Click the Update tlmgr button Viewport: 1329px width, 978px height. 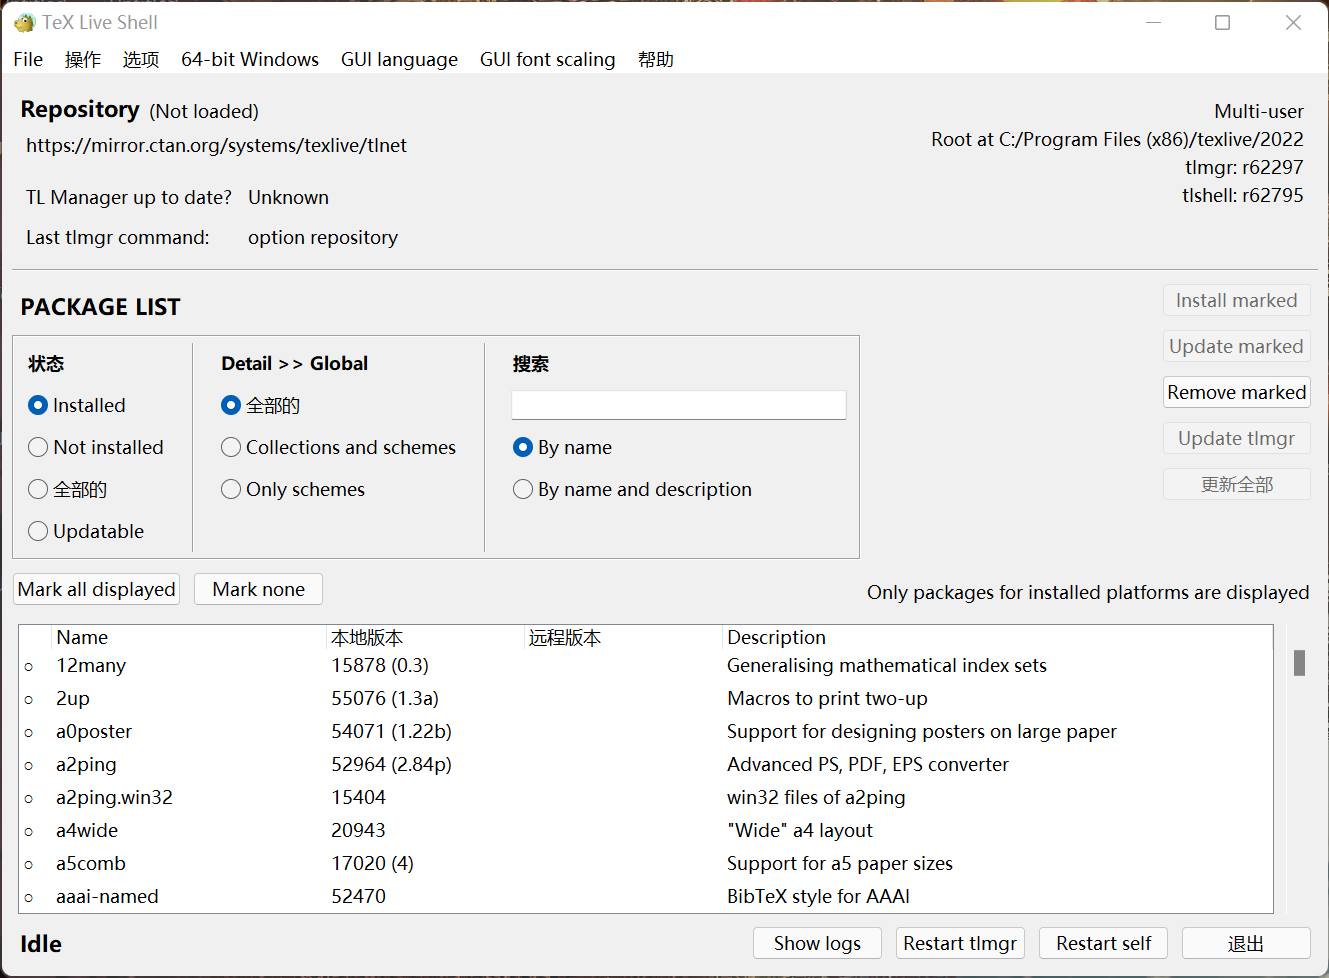coord(1236,438)
